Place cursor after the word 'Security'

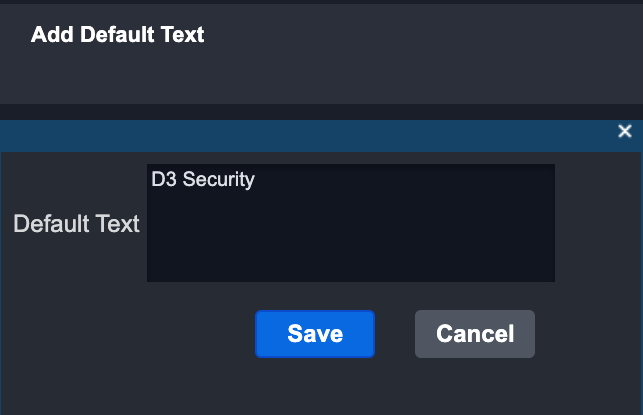[x=256, y=180]
